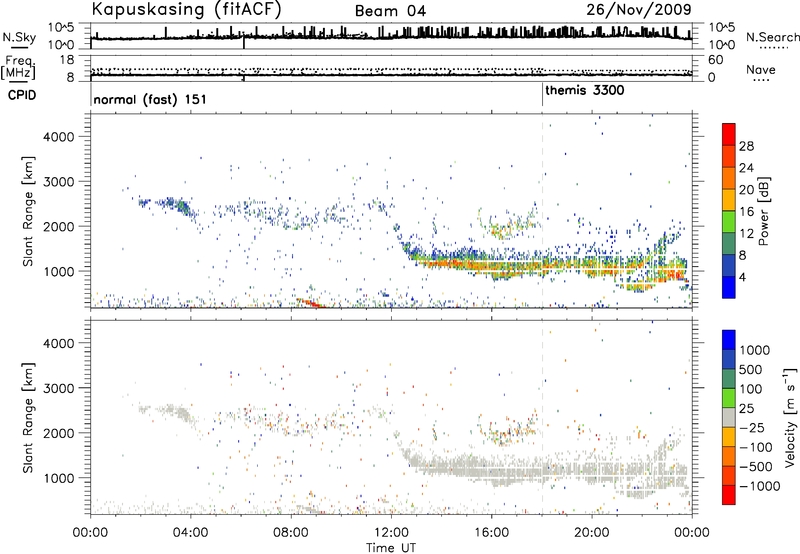
Task: Select the "themis 3300" CPID entry
Action: [585, 91]
